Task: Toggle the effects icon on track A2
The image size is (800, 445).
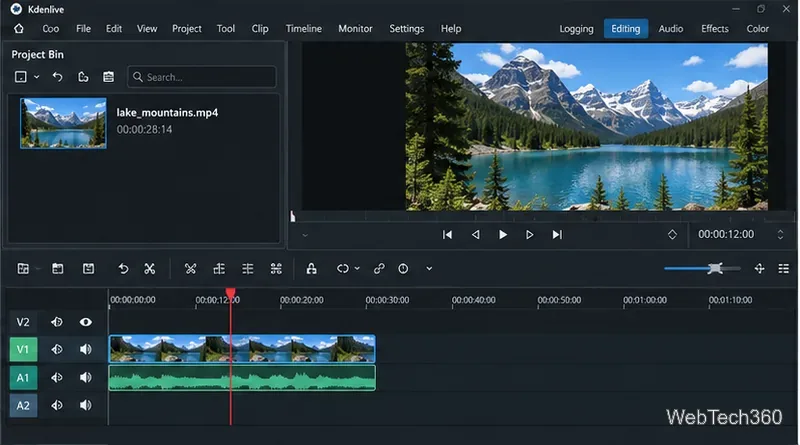Action: pos(57,405)
